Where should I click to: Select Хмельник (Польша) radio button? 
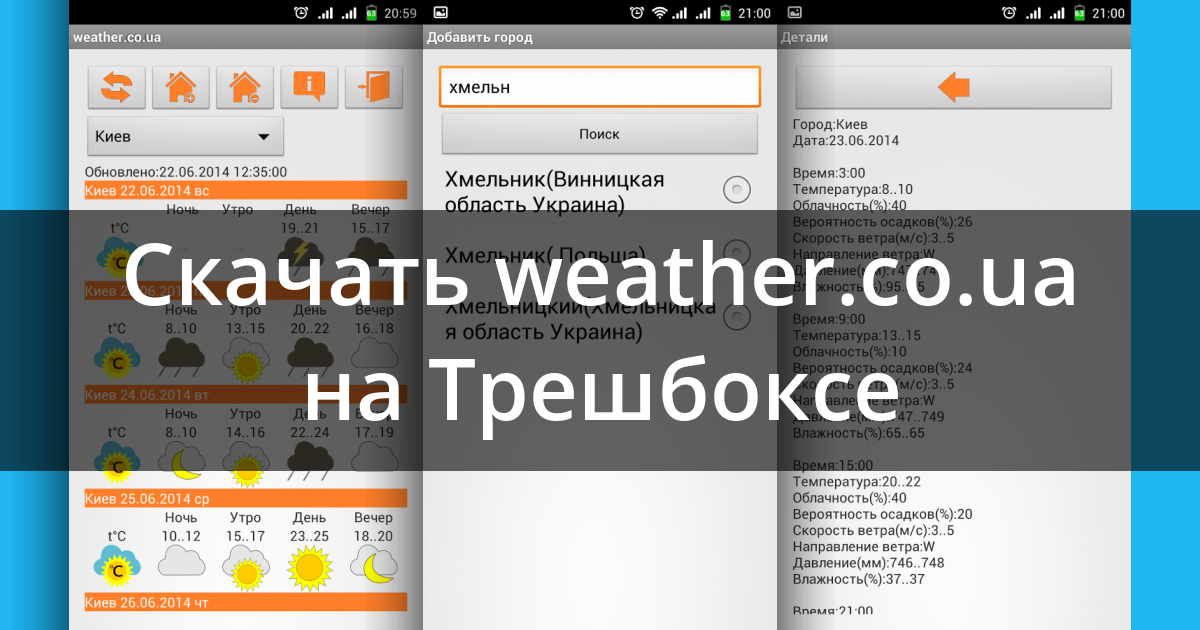tap(737, 252)
